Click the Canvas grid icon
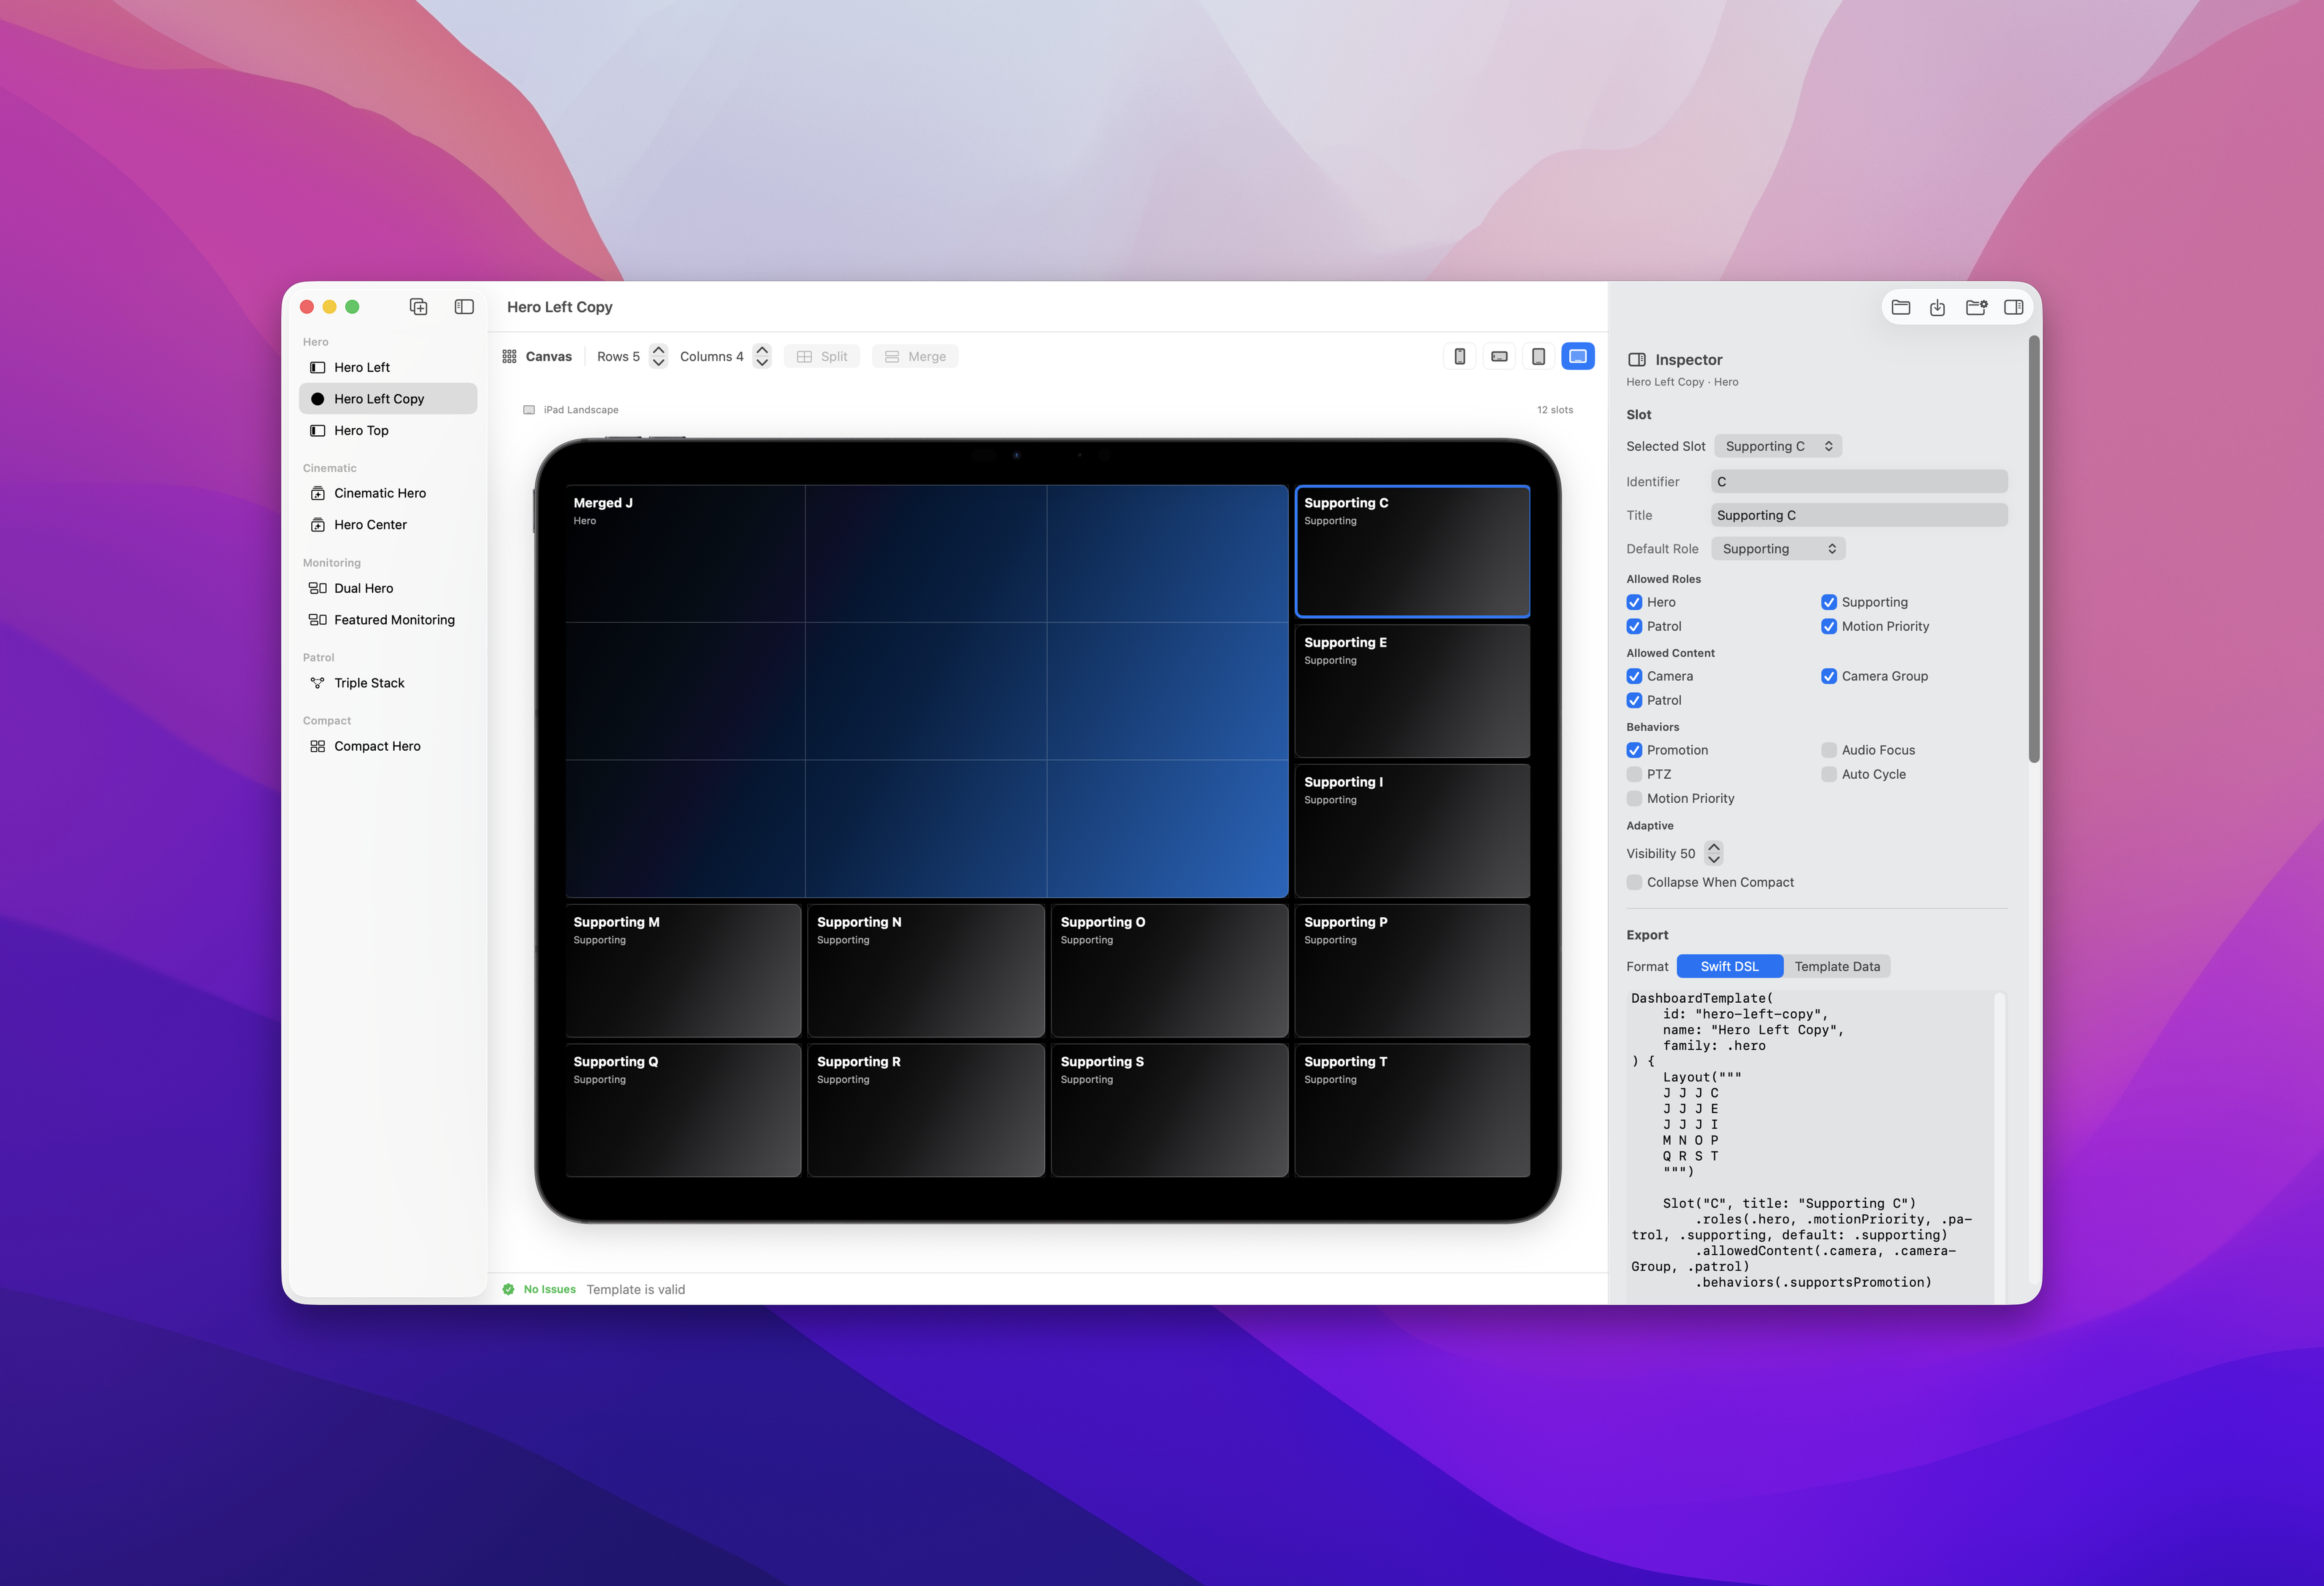Image resolution: width=2324 pixels, height=1586 pixels. point(510,356)
